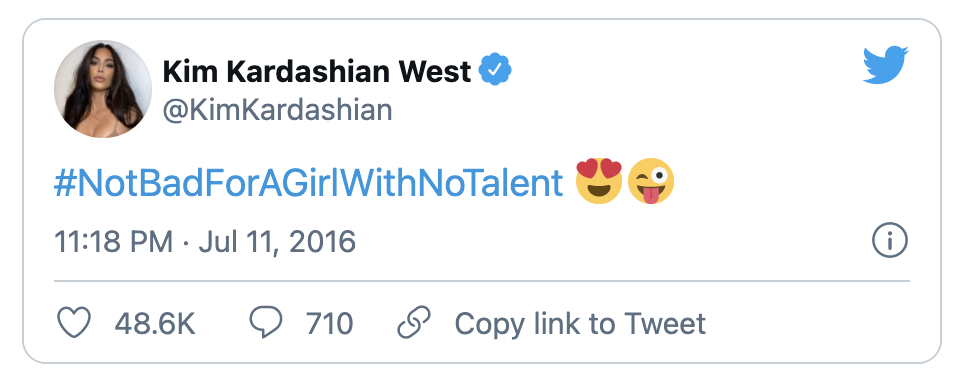
Task: Click the reply speech bubble icon
Action: point(267,323)
